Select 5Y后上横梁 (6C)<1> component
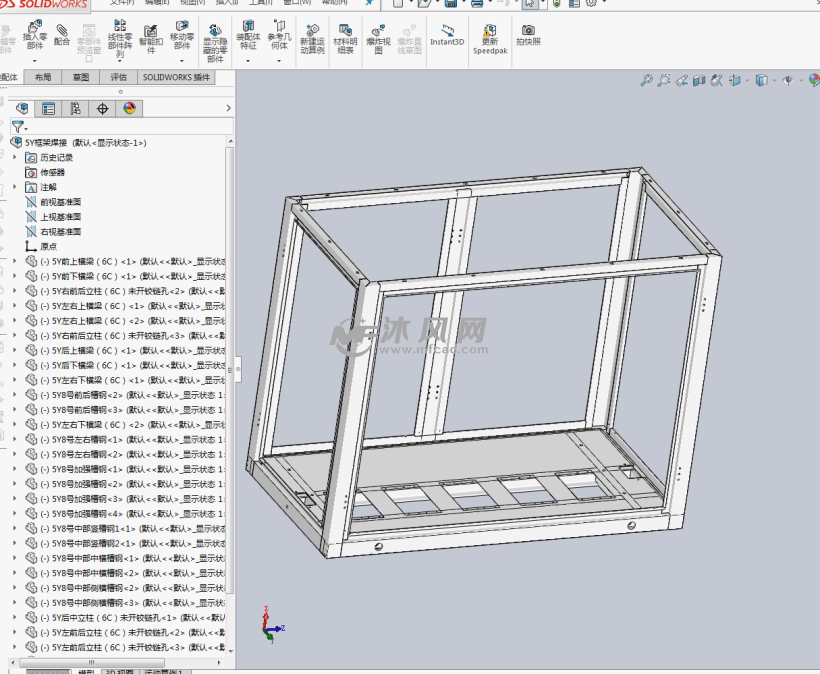 (x=126, y=350)
